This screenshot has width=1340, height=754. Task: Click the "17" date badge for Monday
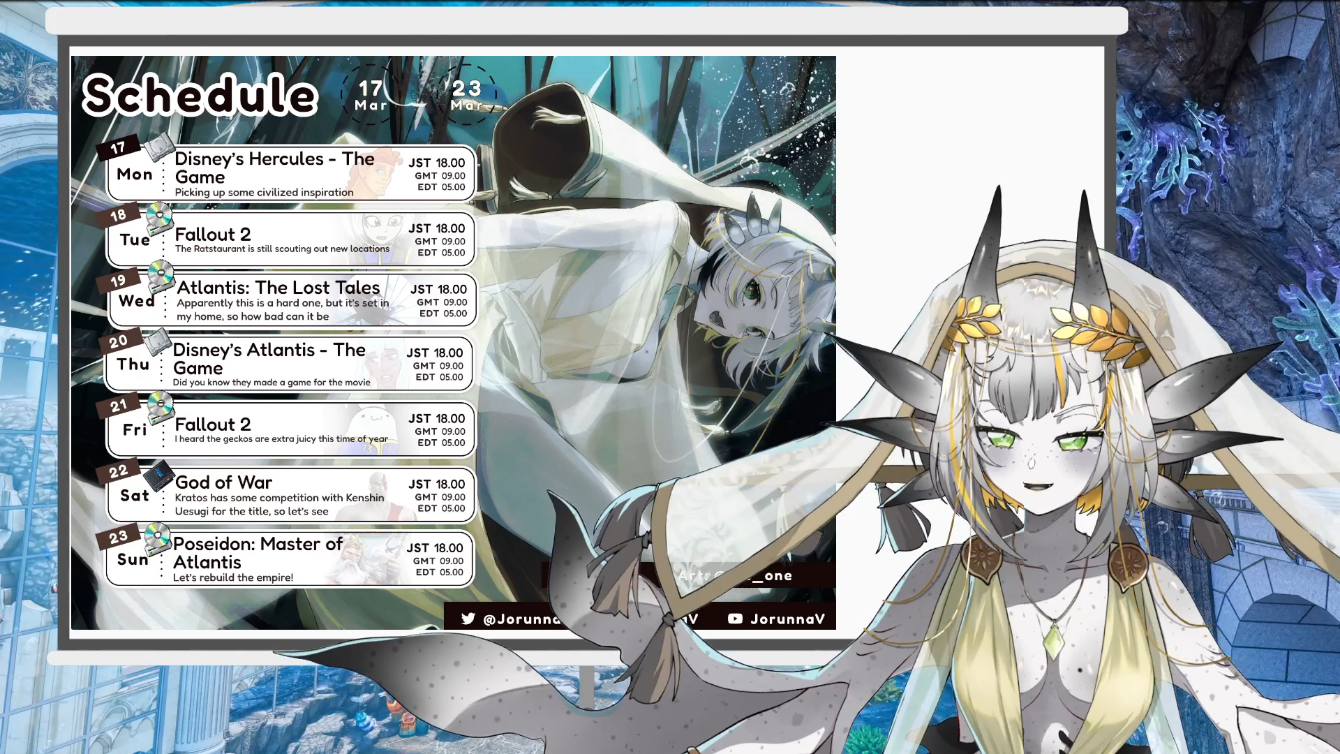pos(118,149)
